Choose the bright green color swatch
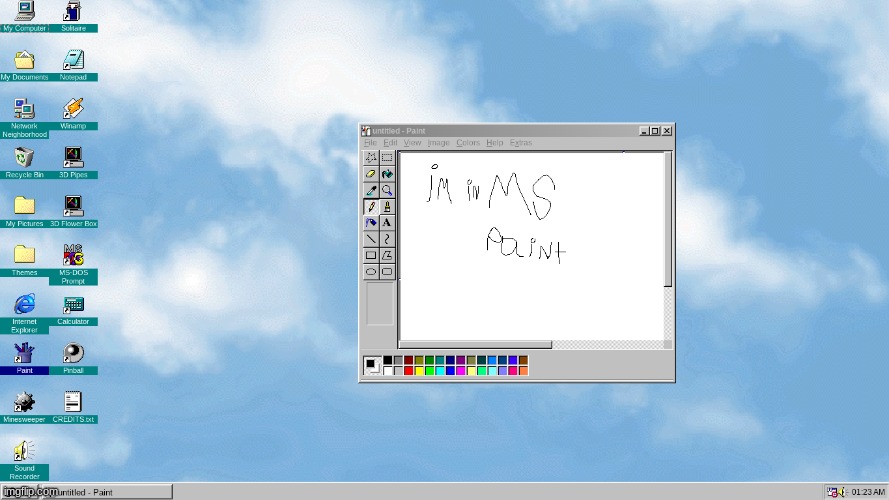The height and width of the screenshot is (500, 889). point(429,371)
